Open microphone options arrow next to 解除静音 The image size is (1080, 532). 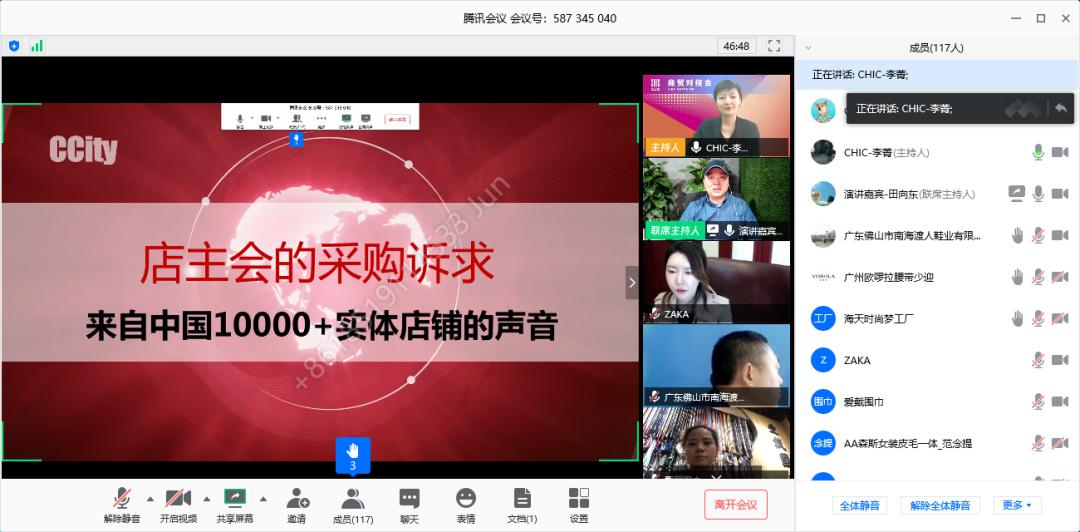[150, 499]
